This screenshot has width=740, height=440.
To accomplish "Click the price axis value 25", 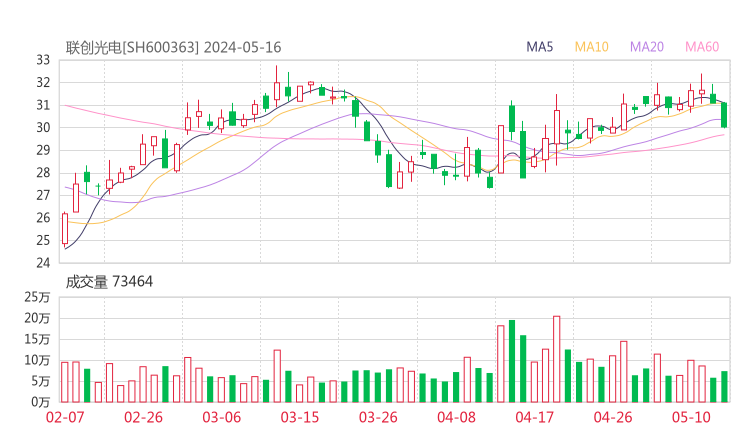I will (x=43, y=240).
